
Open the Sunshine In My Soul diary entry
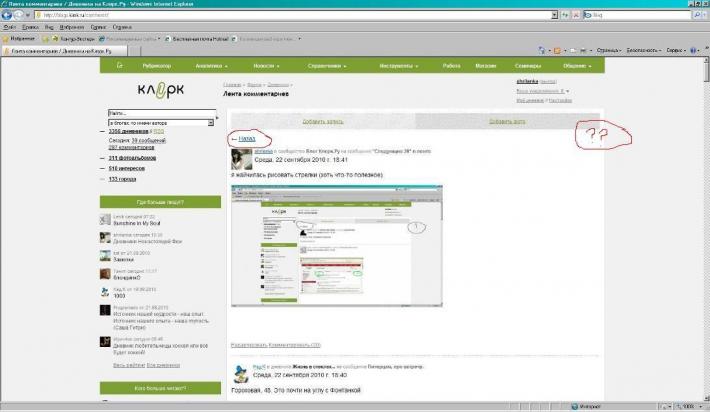coord(136,223)
